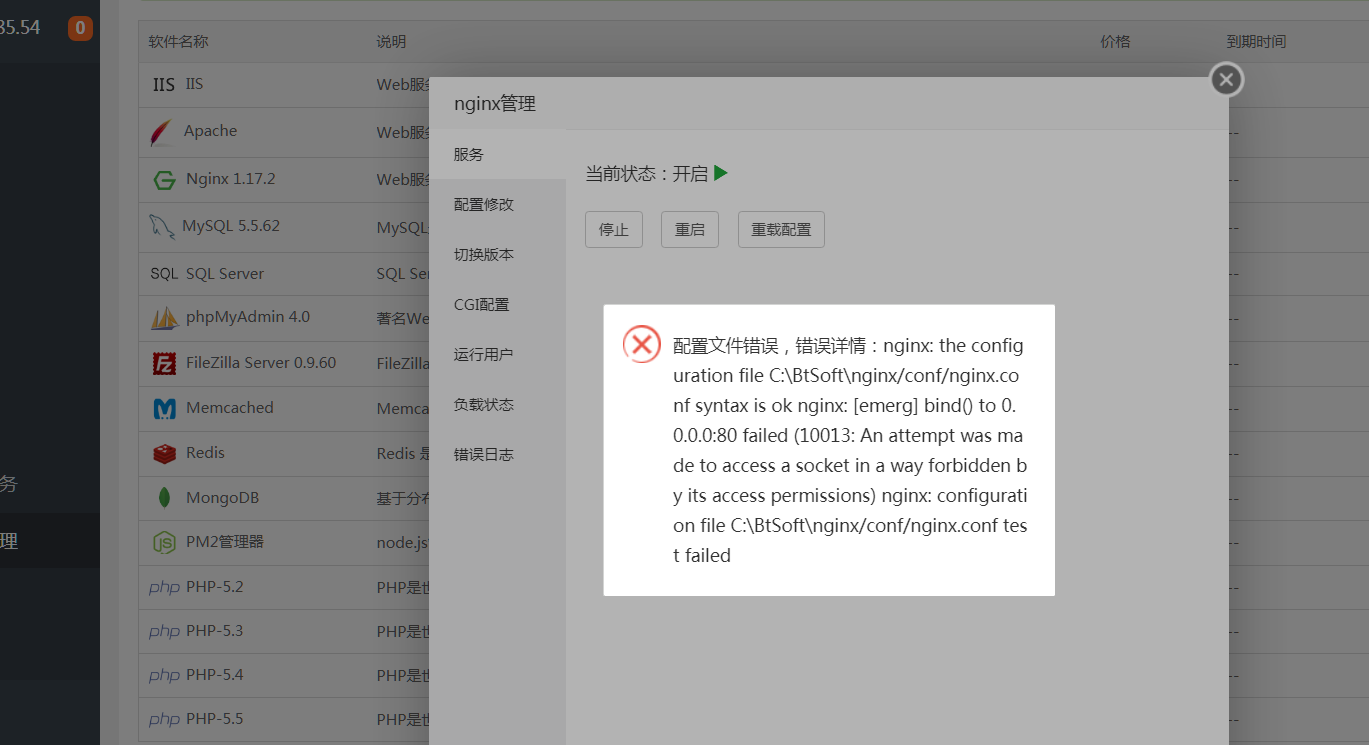The image size is (1369, 745).
Task: Click the Redis software name
Action: coord(205,453)
